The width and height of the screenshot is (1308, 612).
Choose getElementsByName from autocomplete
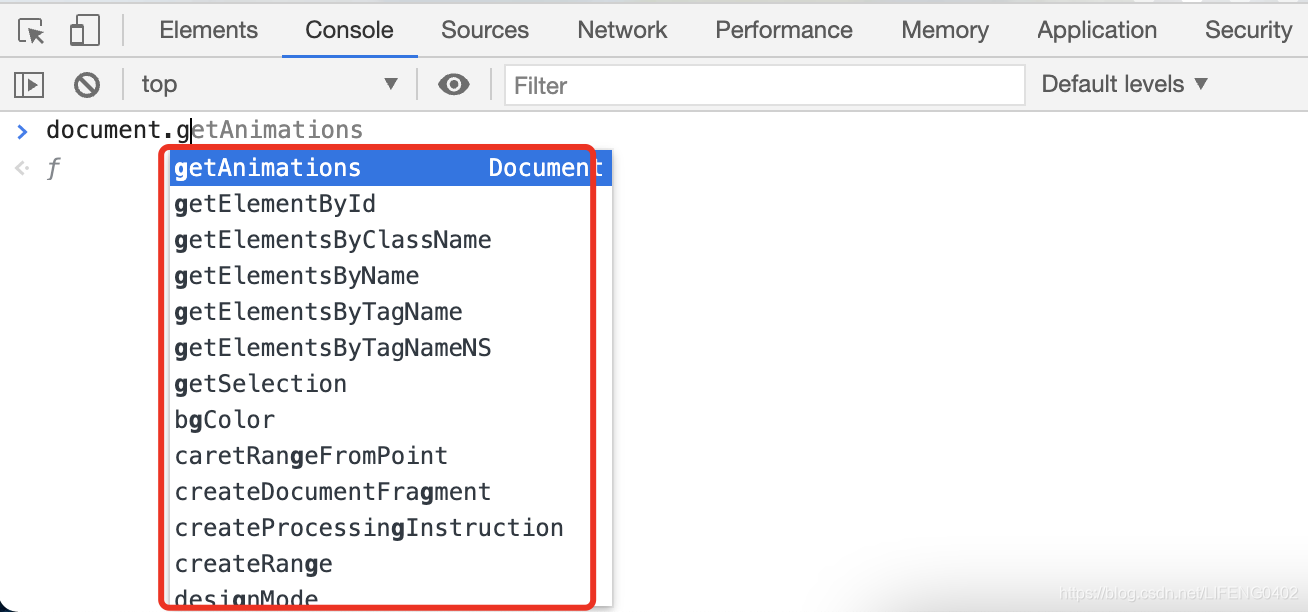[390, 276]
